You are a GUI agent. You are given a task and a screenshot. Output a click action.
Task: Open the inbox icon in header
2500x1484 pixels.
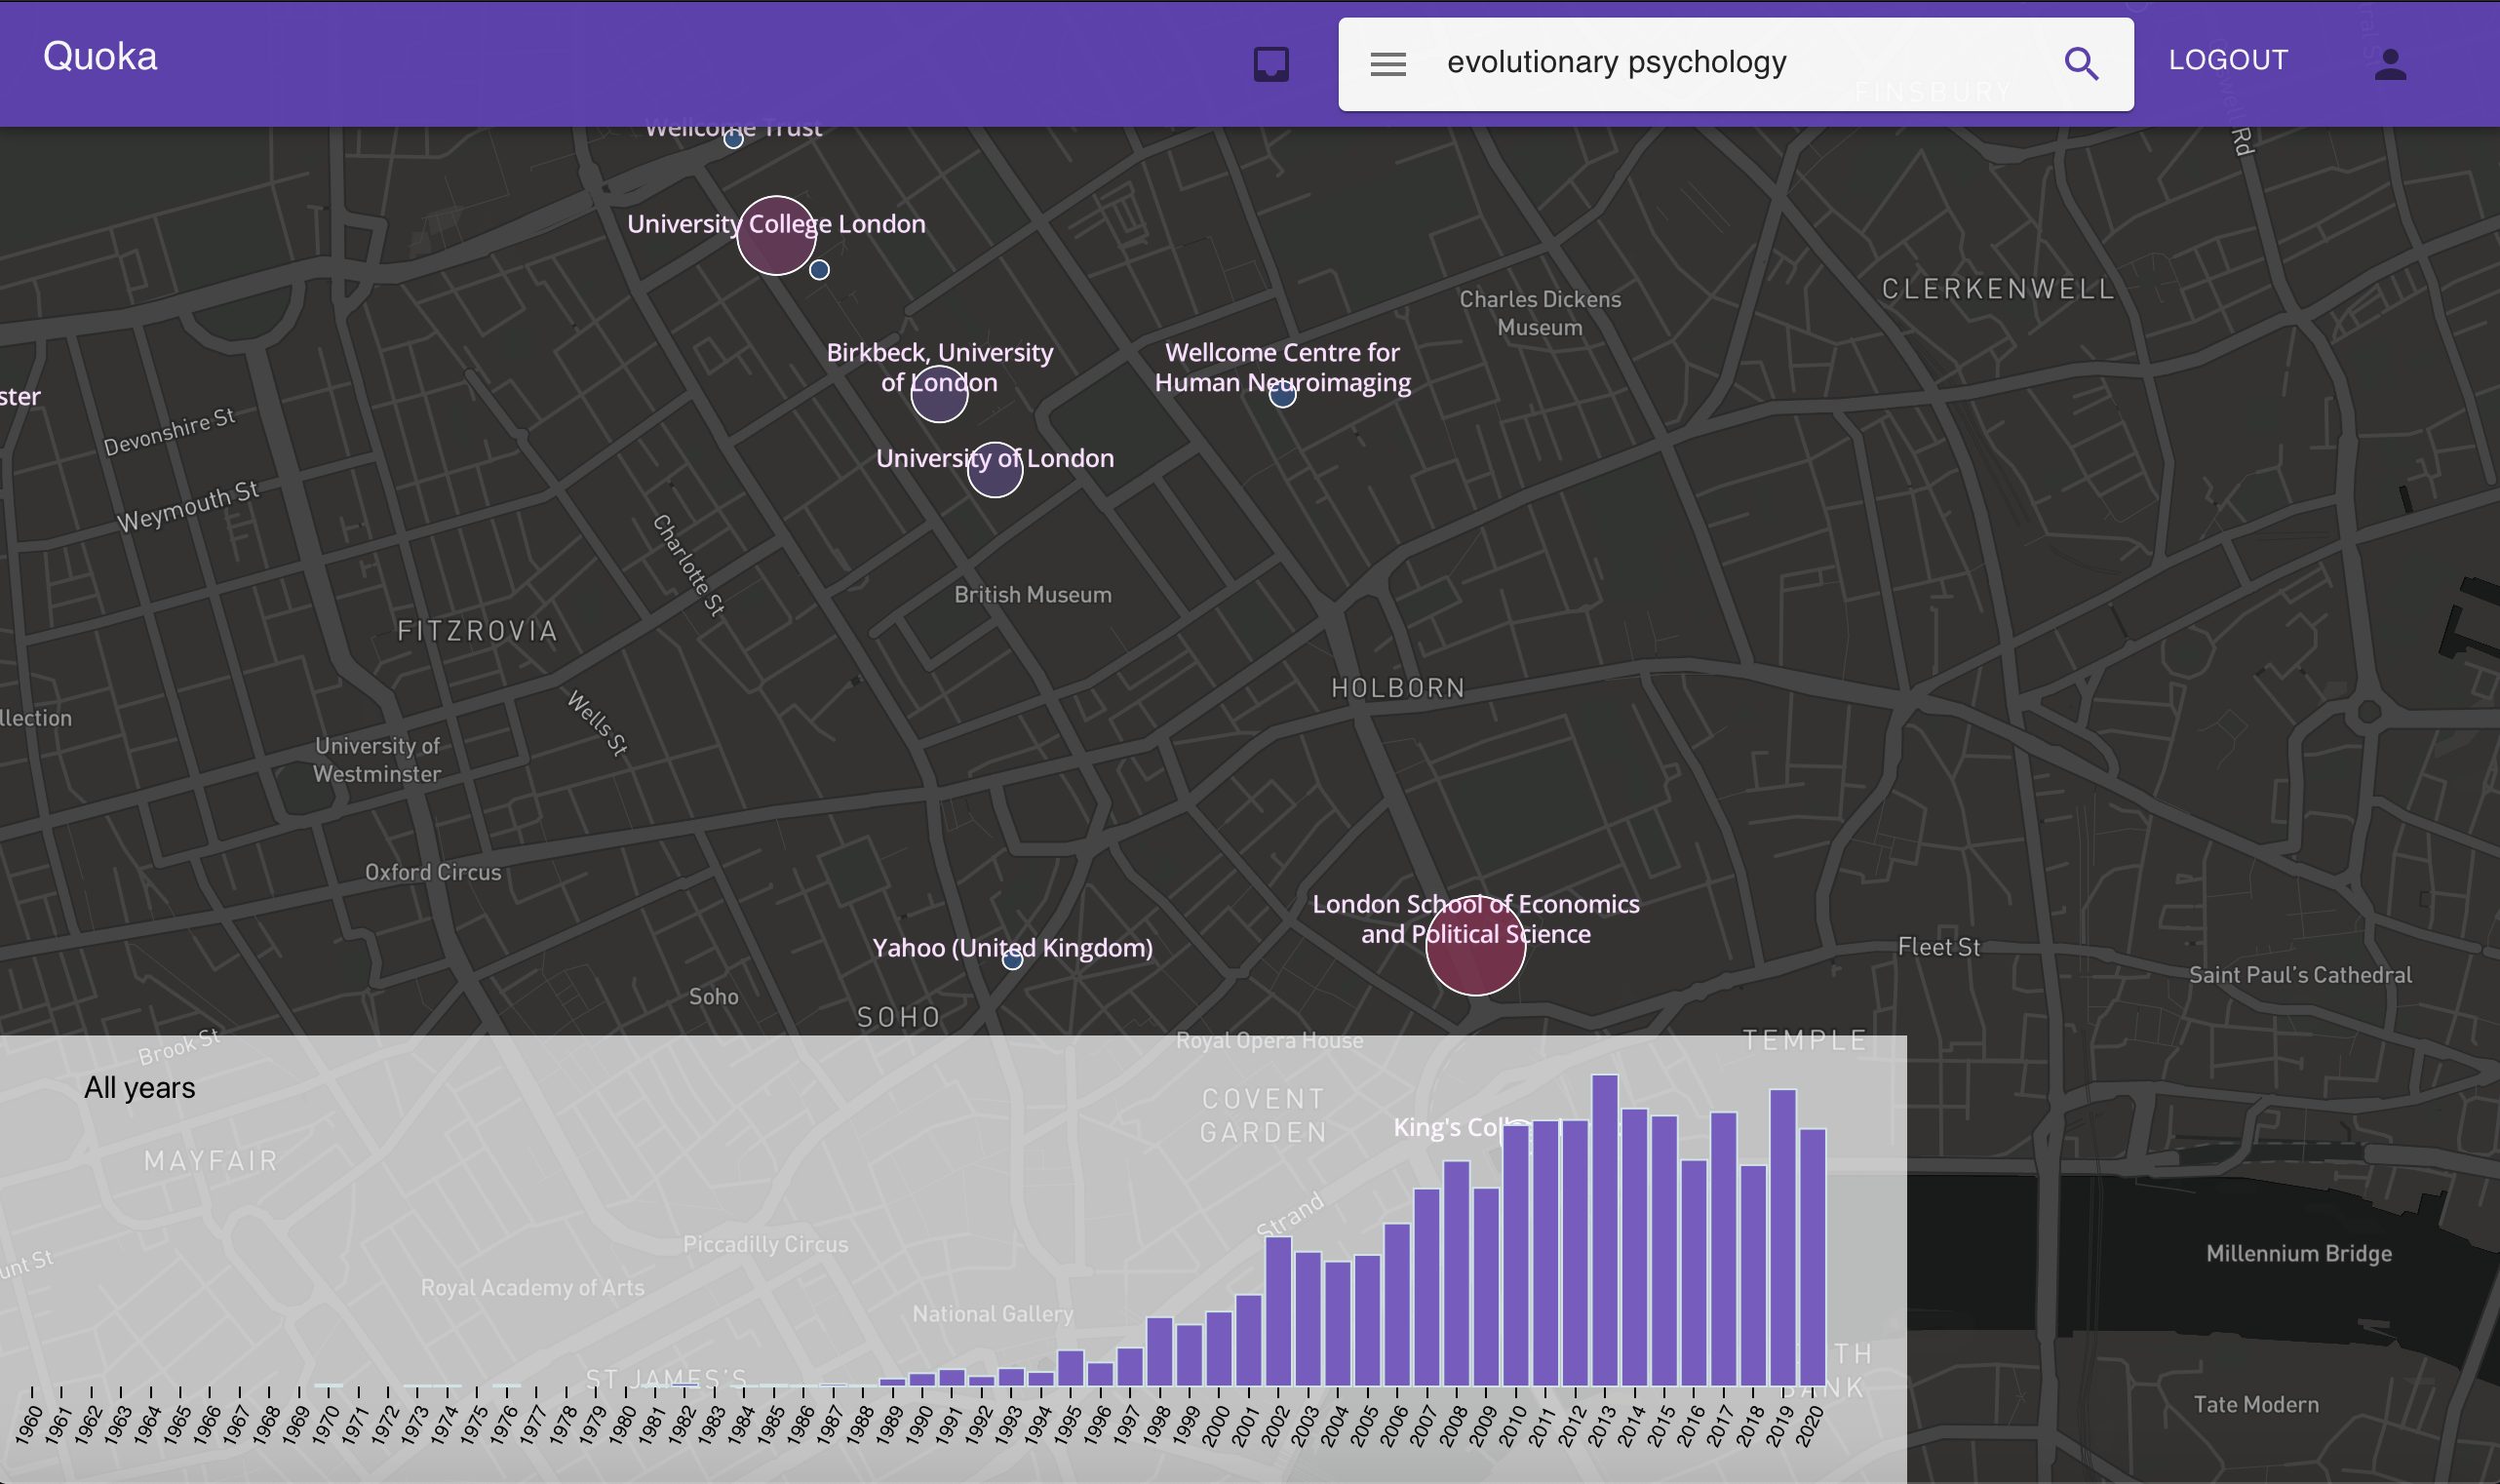coord(1271,64)
